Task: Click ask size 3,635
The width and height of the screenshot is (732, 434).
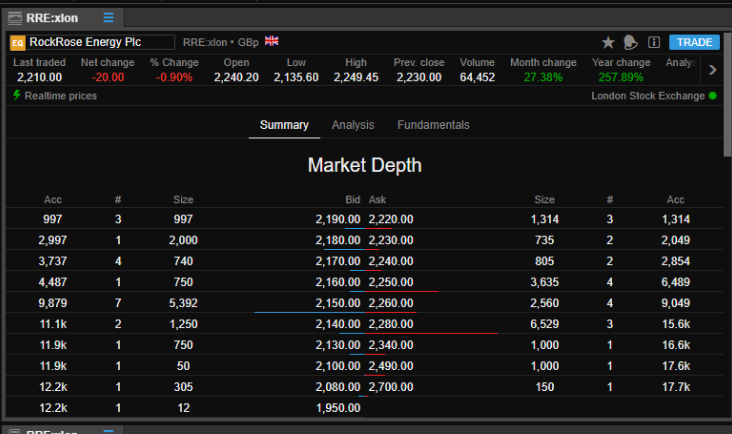Action: 544,282
